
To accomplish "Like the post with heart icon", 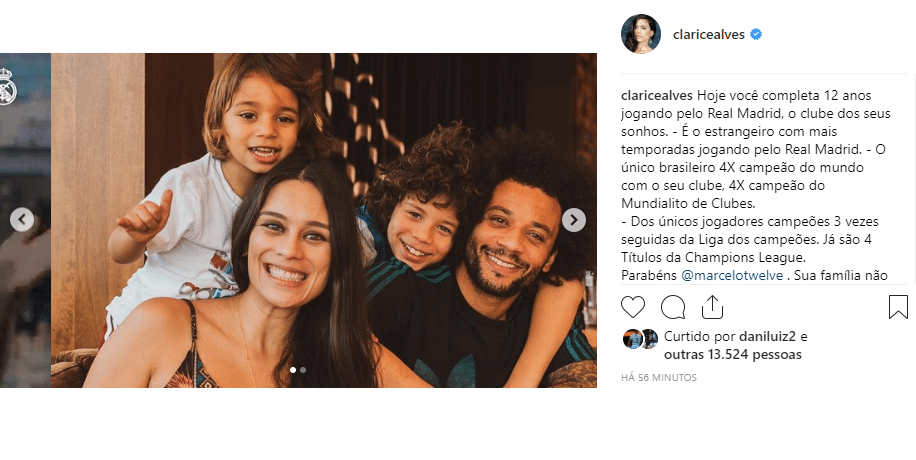I will click(633, 307).
